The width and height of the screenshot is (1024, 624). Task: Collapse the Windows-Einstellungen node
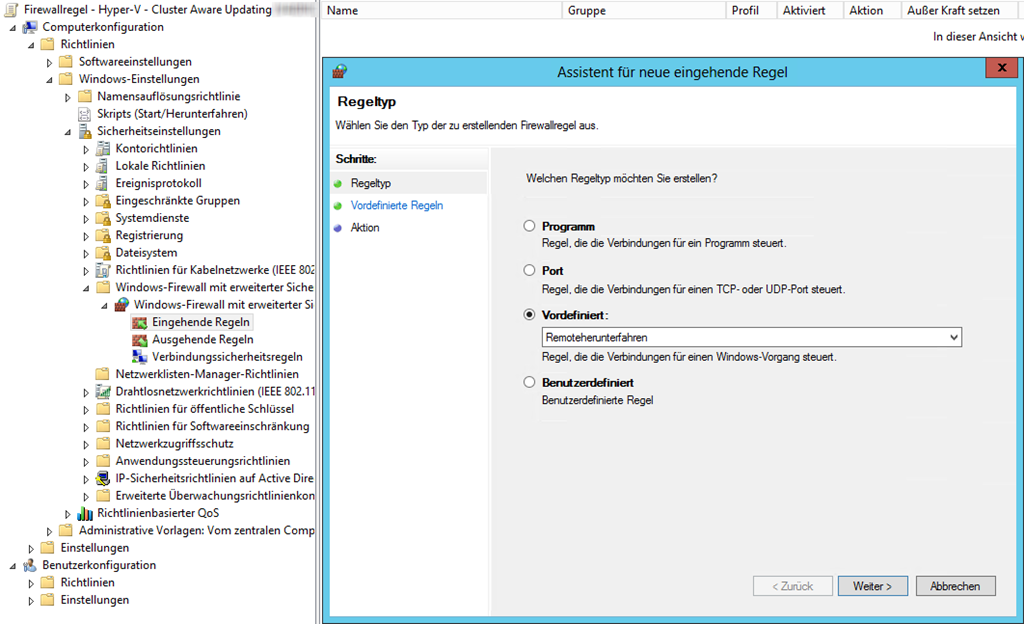[x=49, y=80]
